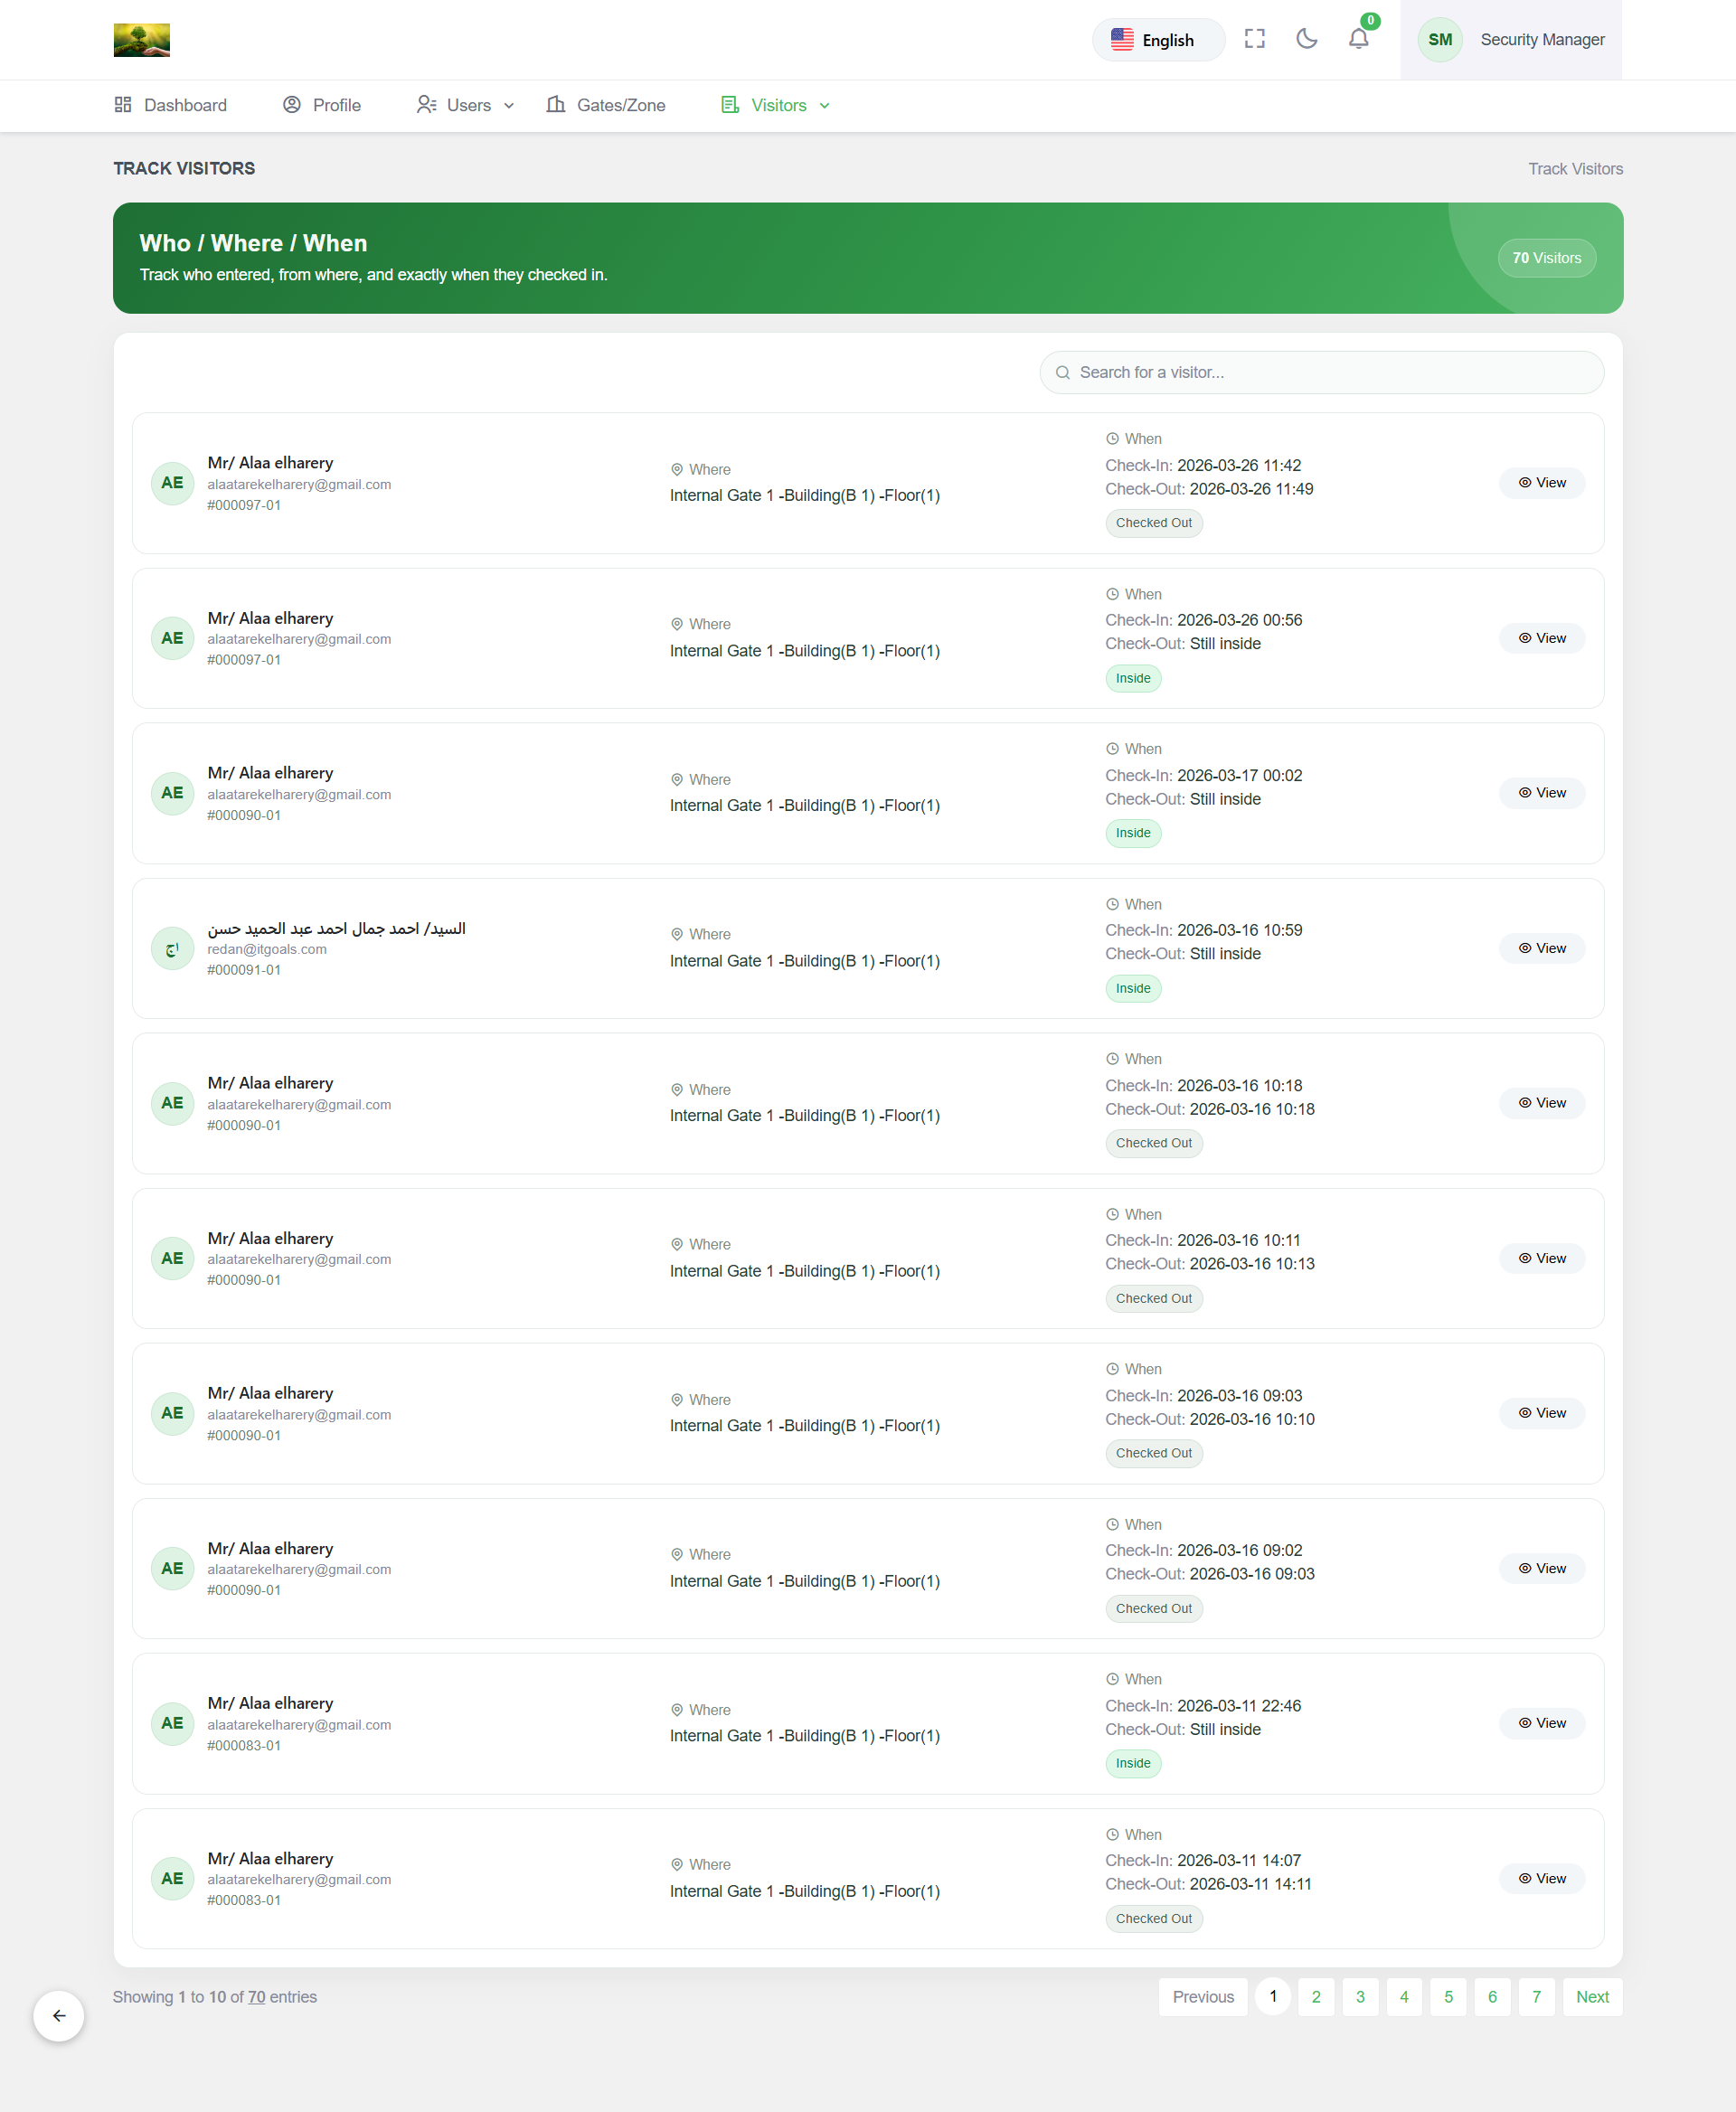Click the Who / Where / When heading
Screen dimensions: 1736x2112
coord(253,244)
